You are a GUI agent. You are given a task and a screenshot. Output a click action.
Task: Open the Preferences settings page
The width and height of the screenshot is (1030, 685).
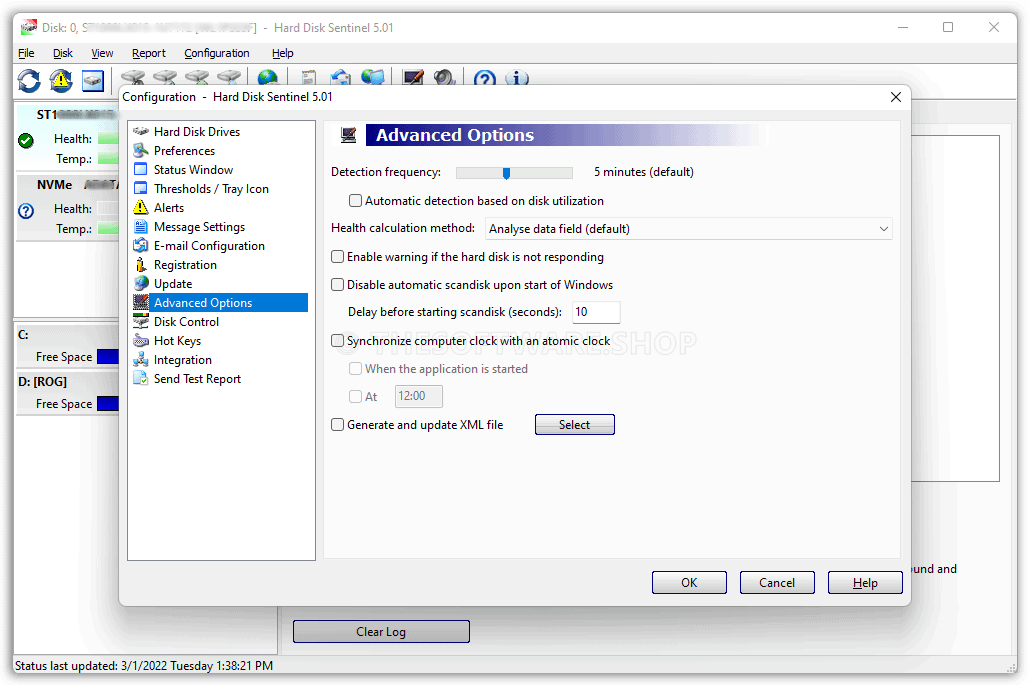[x=184, y=150]
